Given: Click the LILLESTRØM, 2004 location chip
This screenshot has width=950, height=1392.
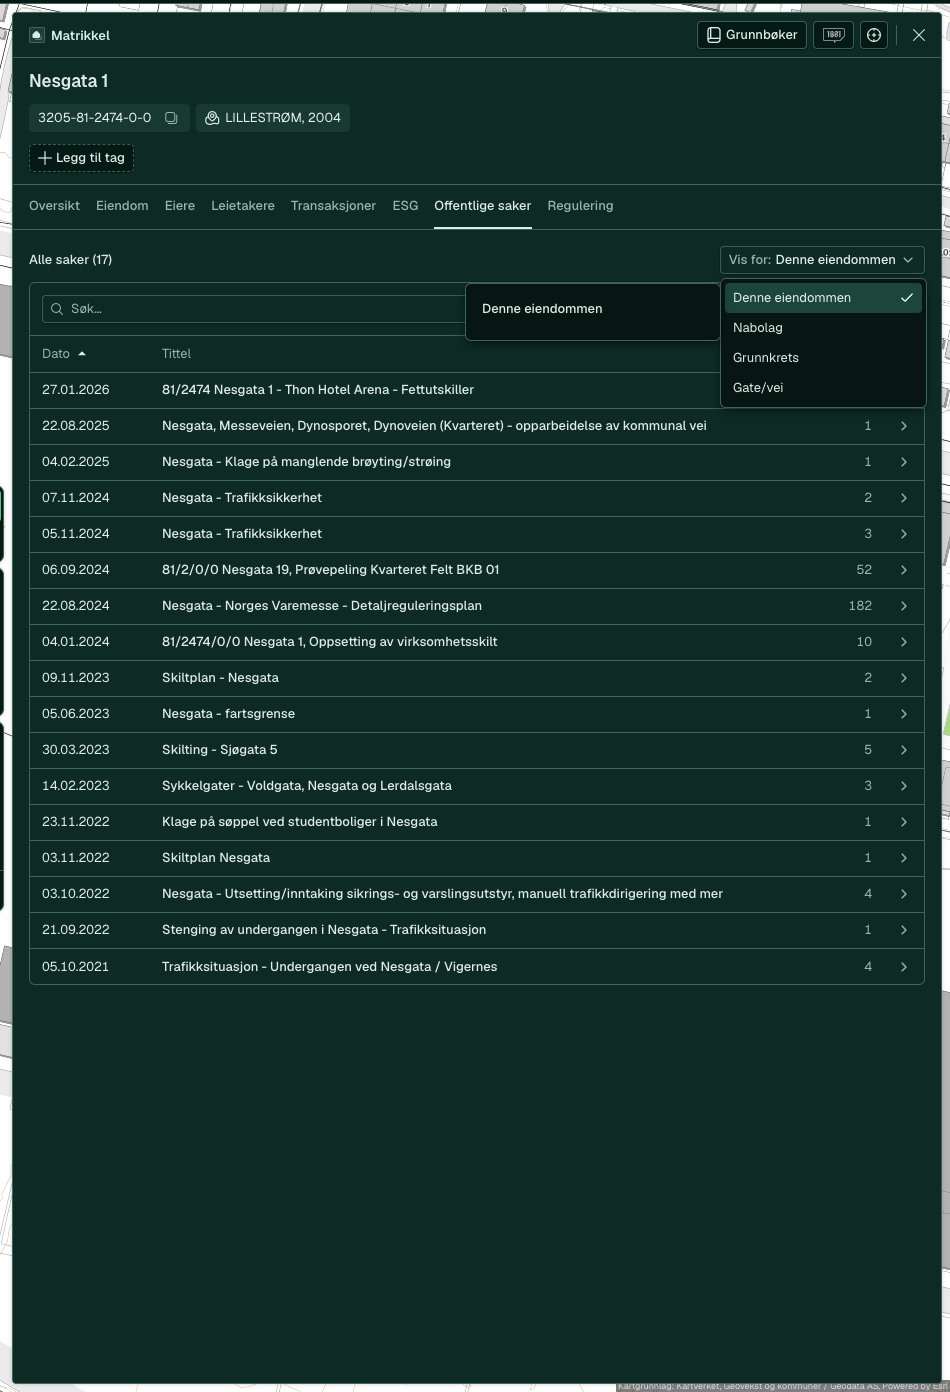Looking at the screenshot, I should pyautogui.click(x=273, y=118).
